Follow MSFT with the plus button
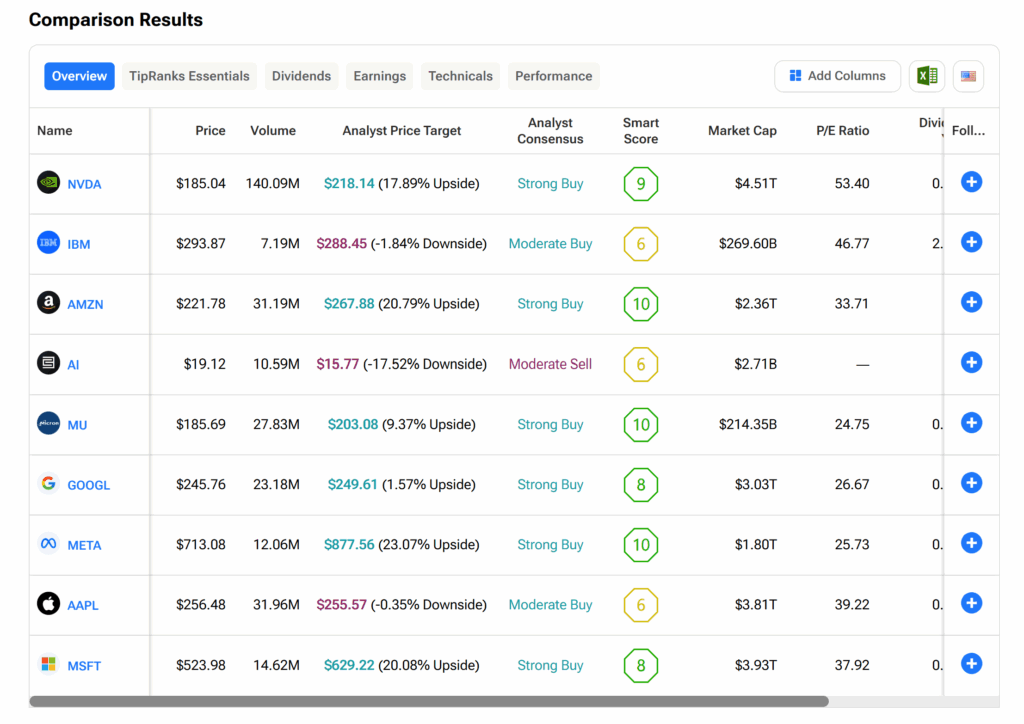This screenshot has width=1024, height=724. coord(971,664)
